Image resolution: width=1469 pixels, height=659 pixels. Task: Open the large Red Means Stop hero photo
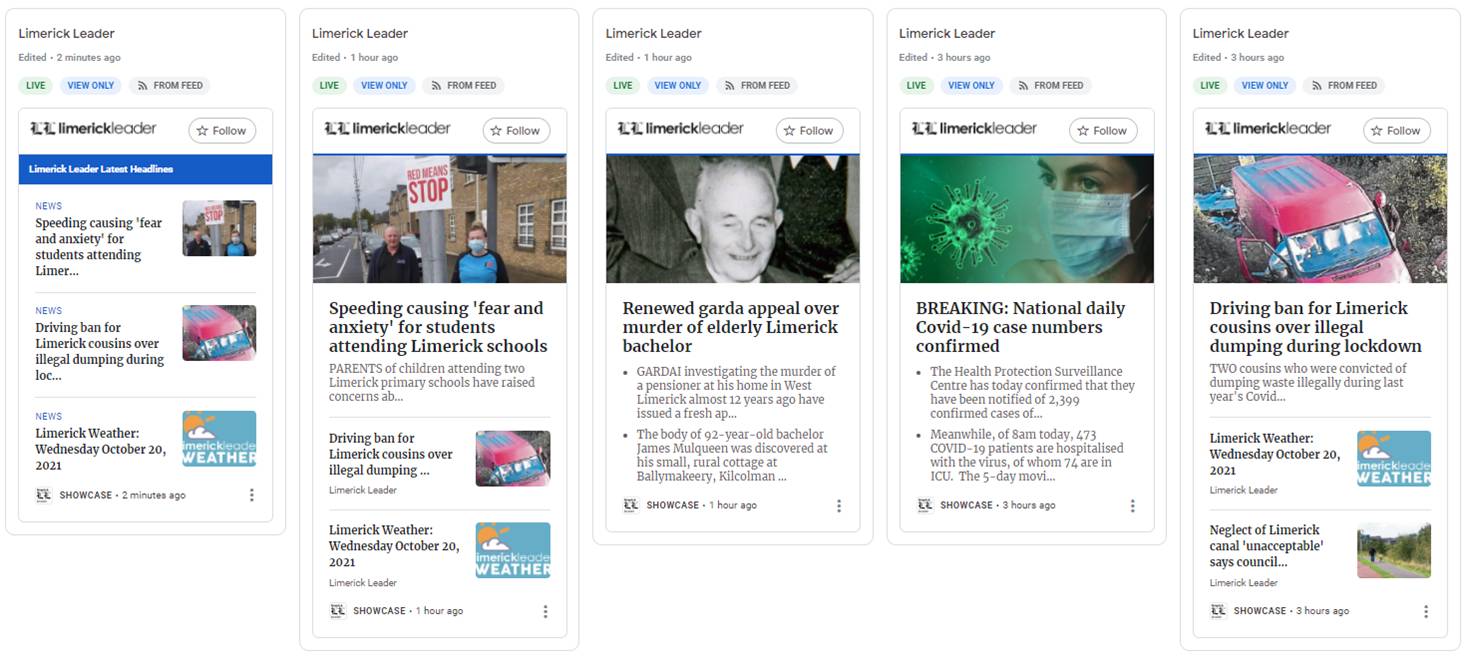tap(440, 219)
